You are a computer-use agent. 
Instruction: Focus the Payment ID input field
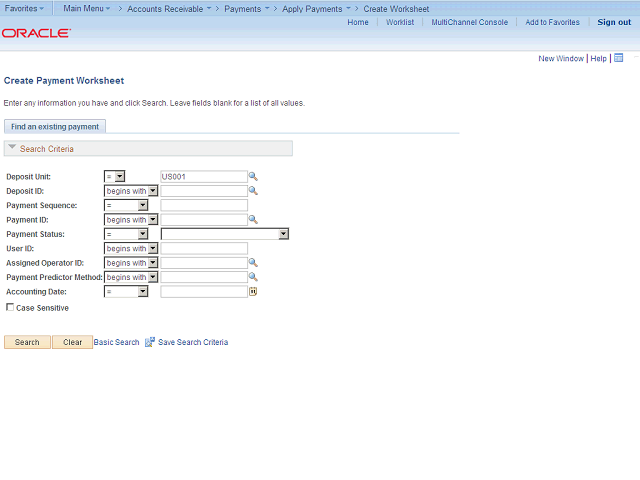point(204,220)
